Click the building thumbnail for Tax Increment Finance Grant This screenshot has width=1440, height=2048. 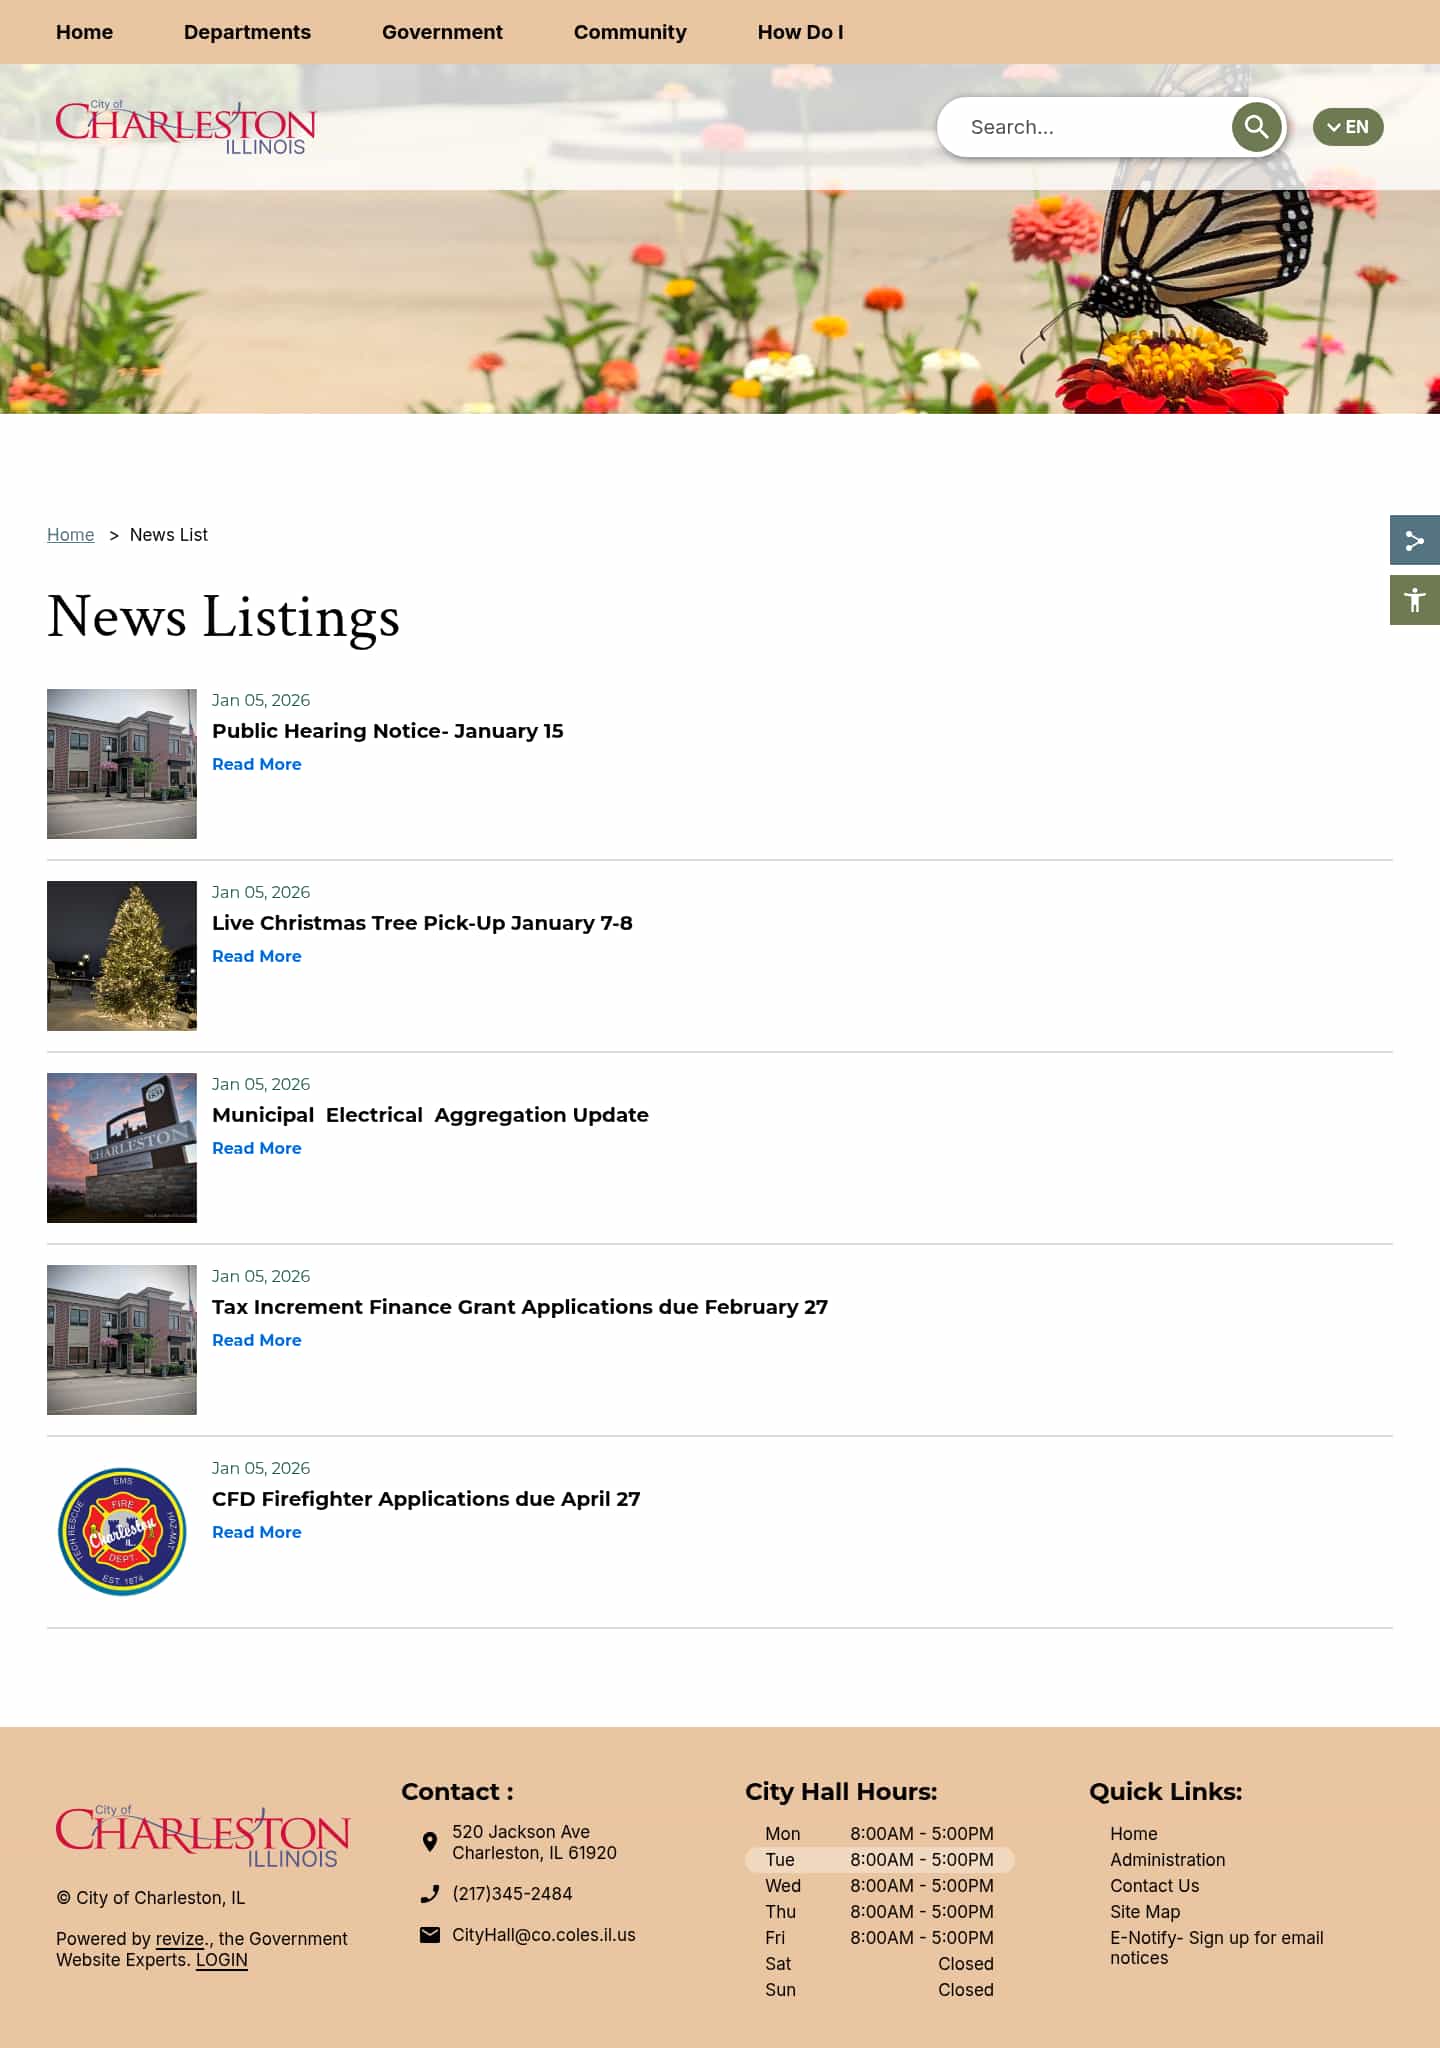point(122,1340)
